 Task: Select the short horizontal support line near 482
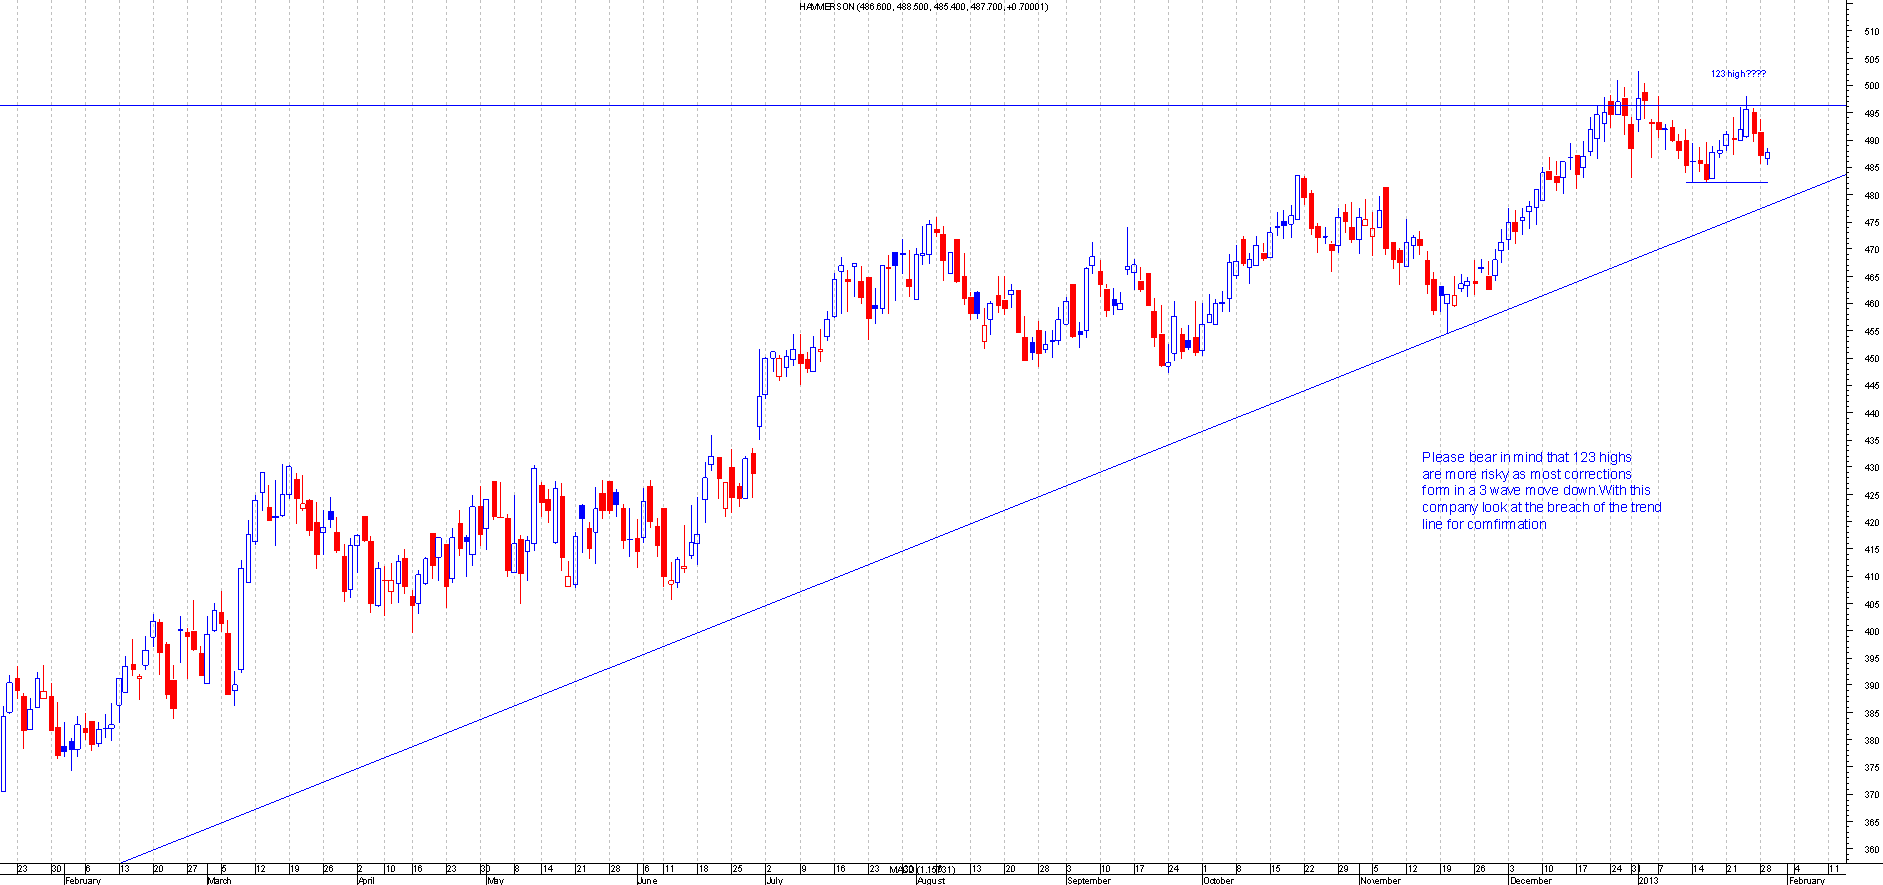1727,182
